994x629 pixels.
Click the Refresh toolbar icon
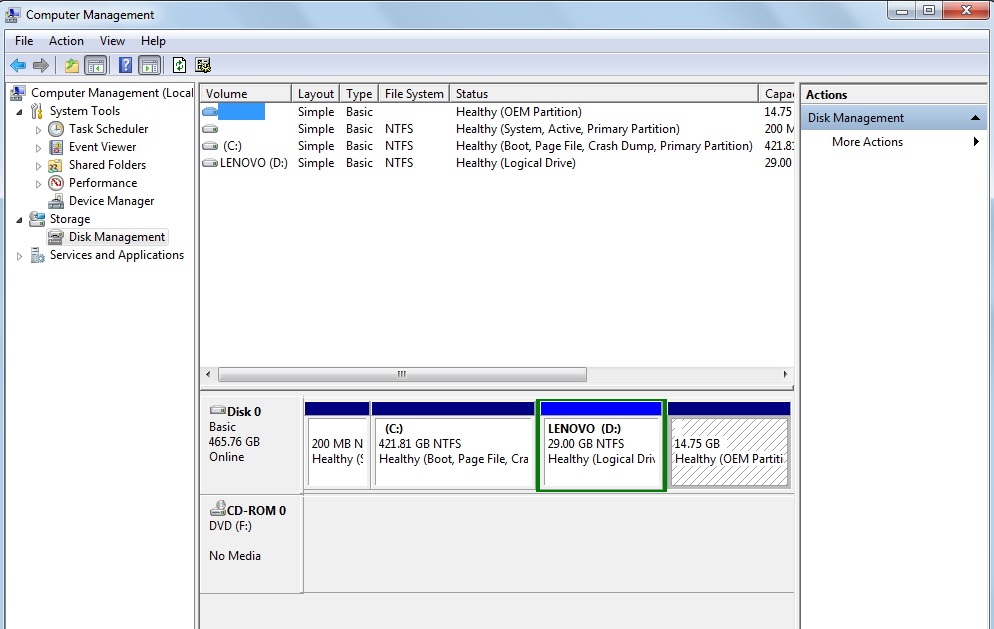tap(179, 66)
